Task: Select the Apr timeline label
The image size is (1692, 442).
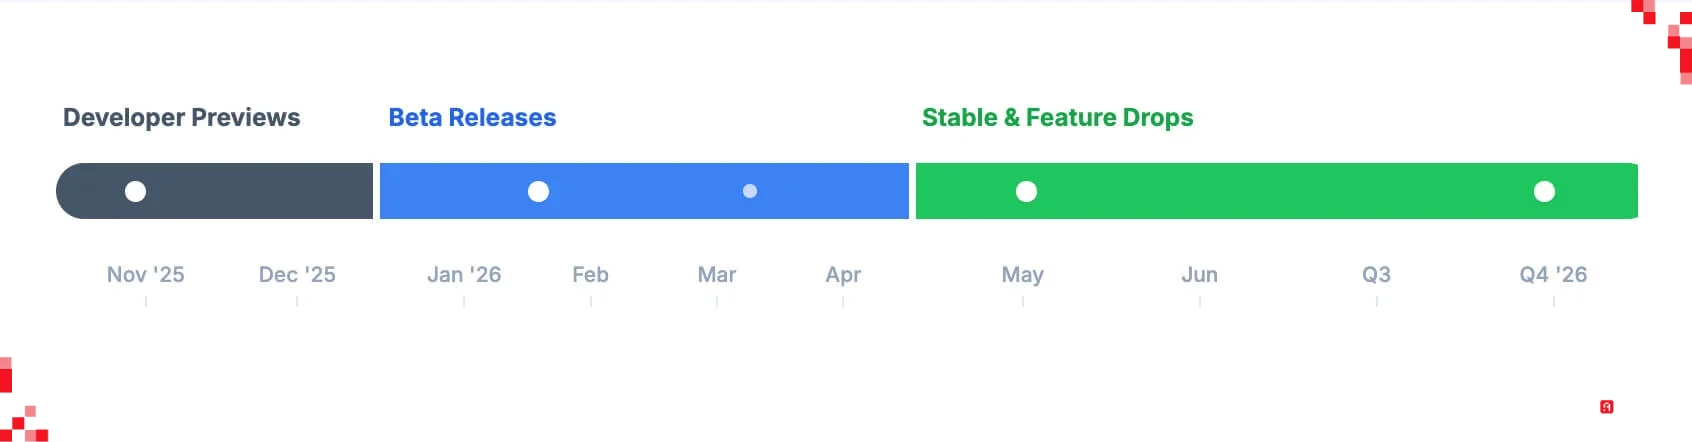Action: [x=843, y=275]
